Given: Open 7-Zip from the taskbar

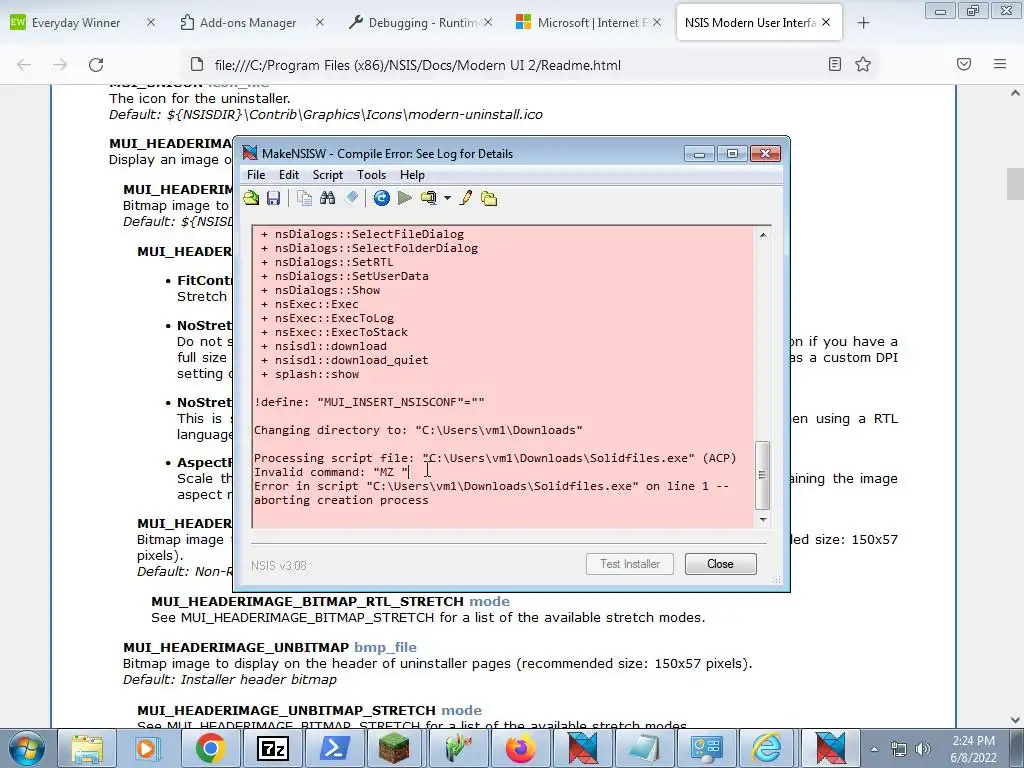Looking at the screenshot, I should pos(273,748).
